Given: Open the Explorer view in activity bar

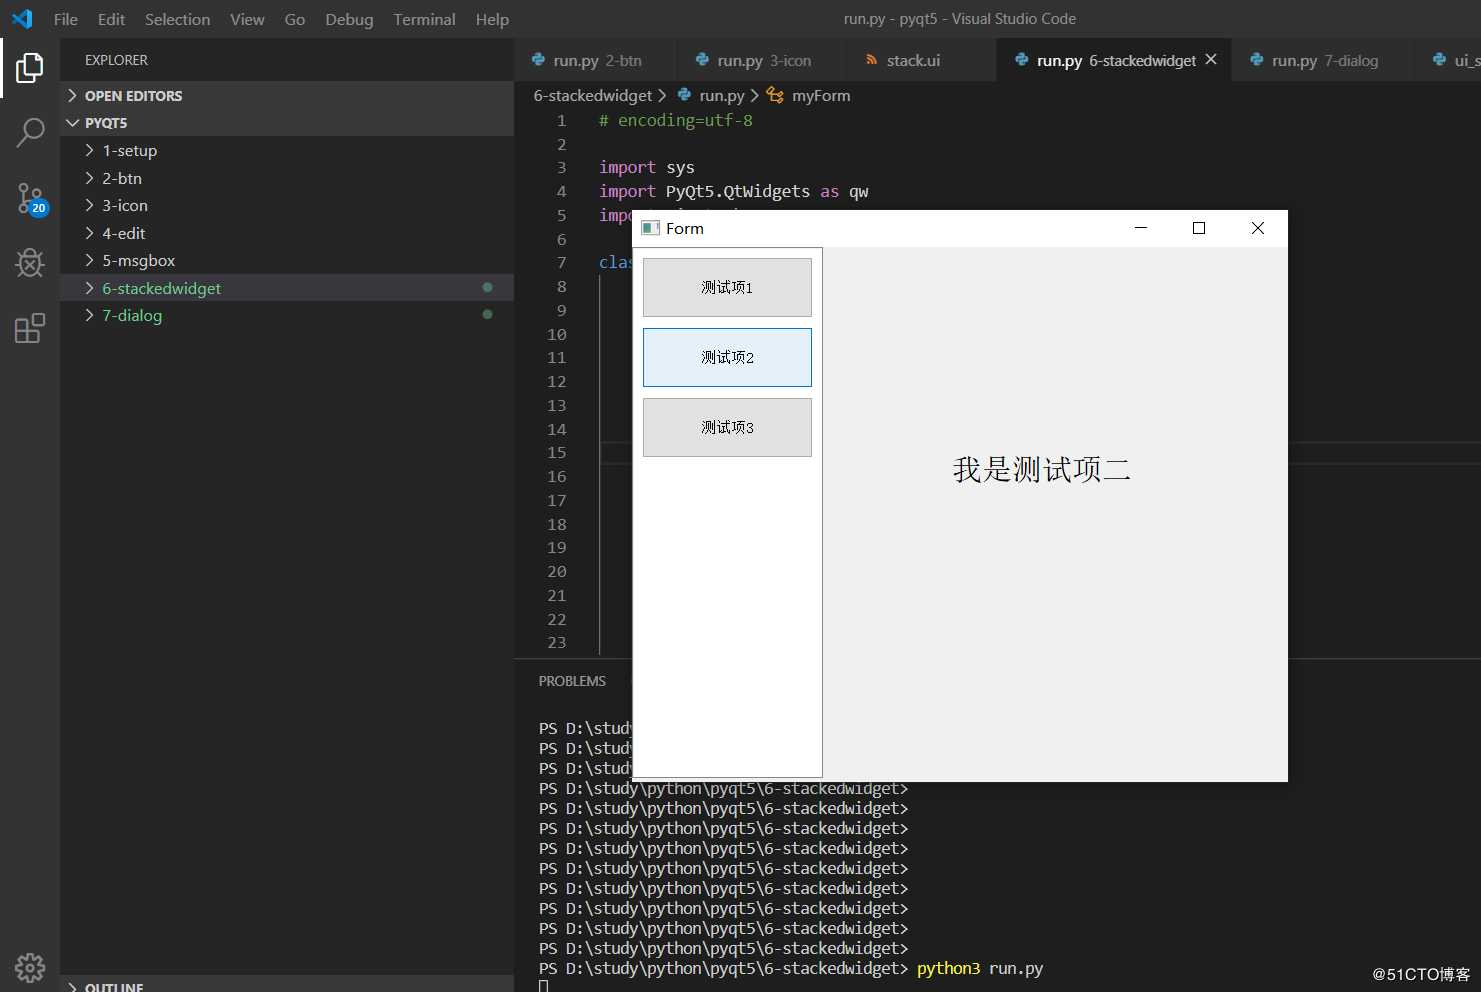Looking at the screenshot, I should (30, 68).
